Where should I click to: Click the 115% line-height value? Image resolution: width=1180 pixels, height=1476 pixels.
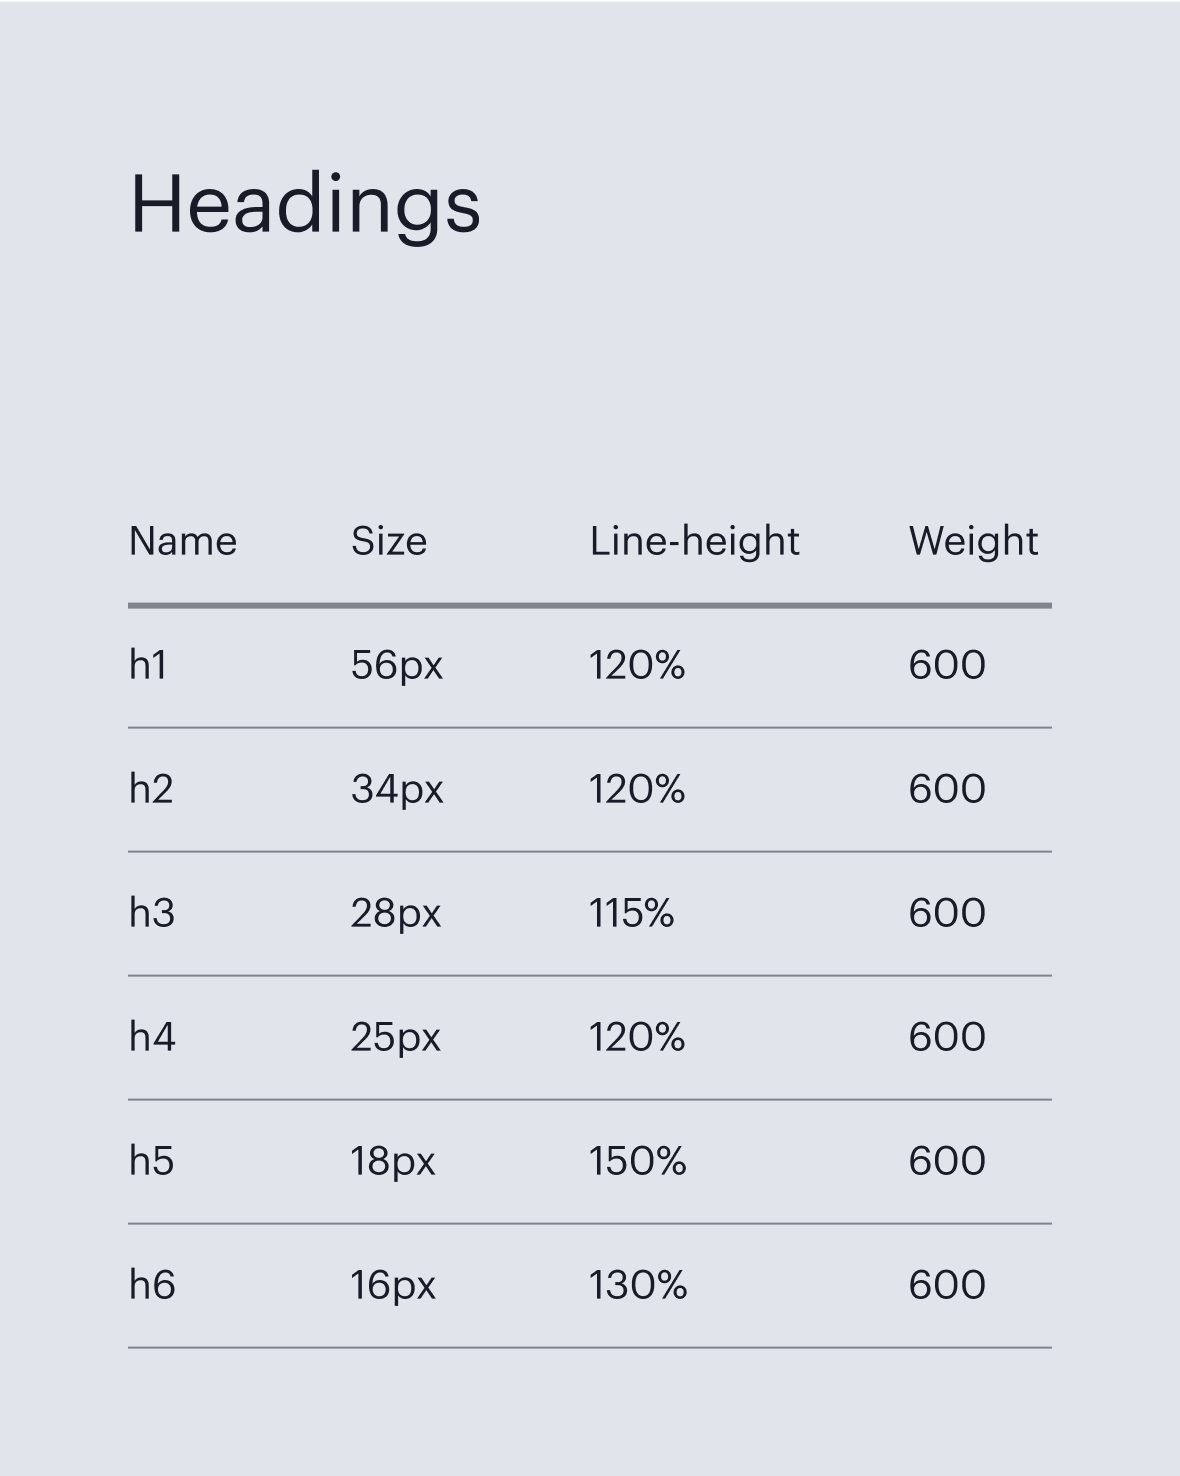pos(632,913)
